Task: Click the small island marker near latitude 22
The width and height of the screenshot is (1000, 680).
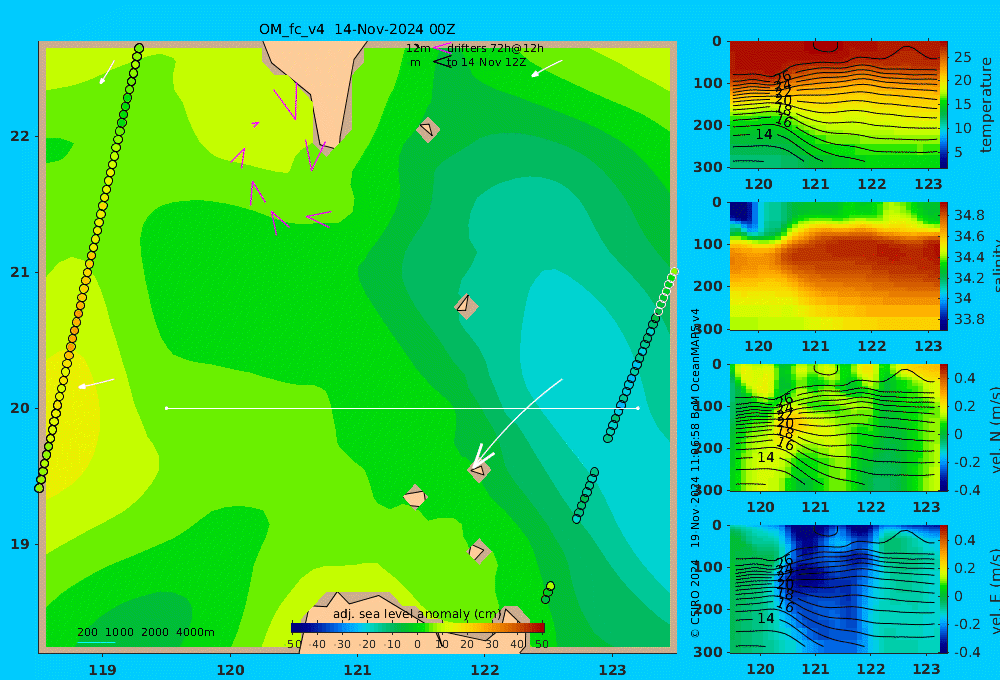Action: point(428,129)
